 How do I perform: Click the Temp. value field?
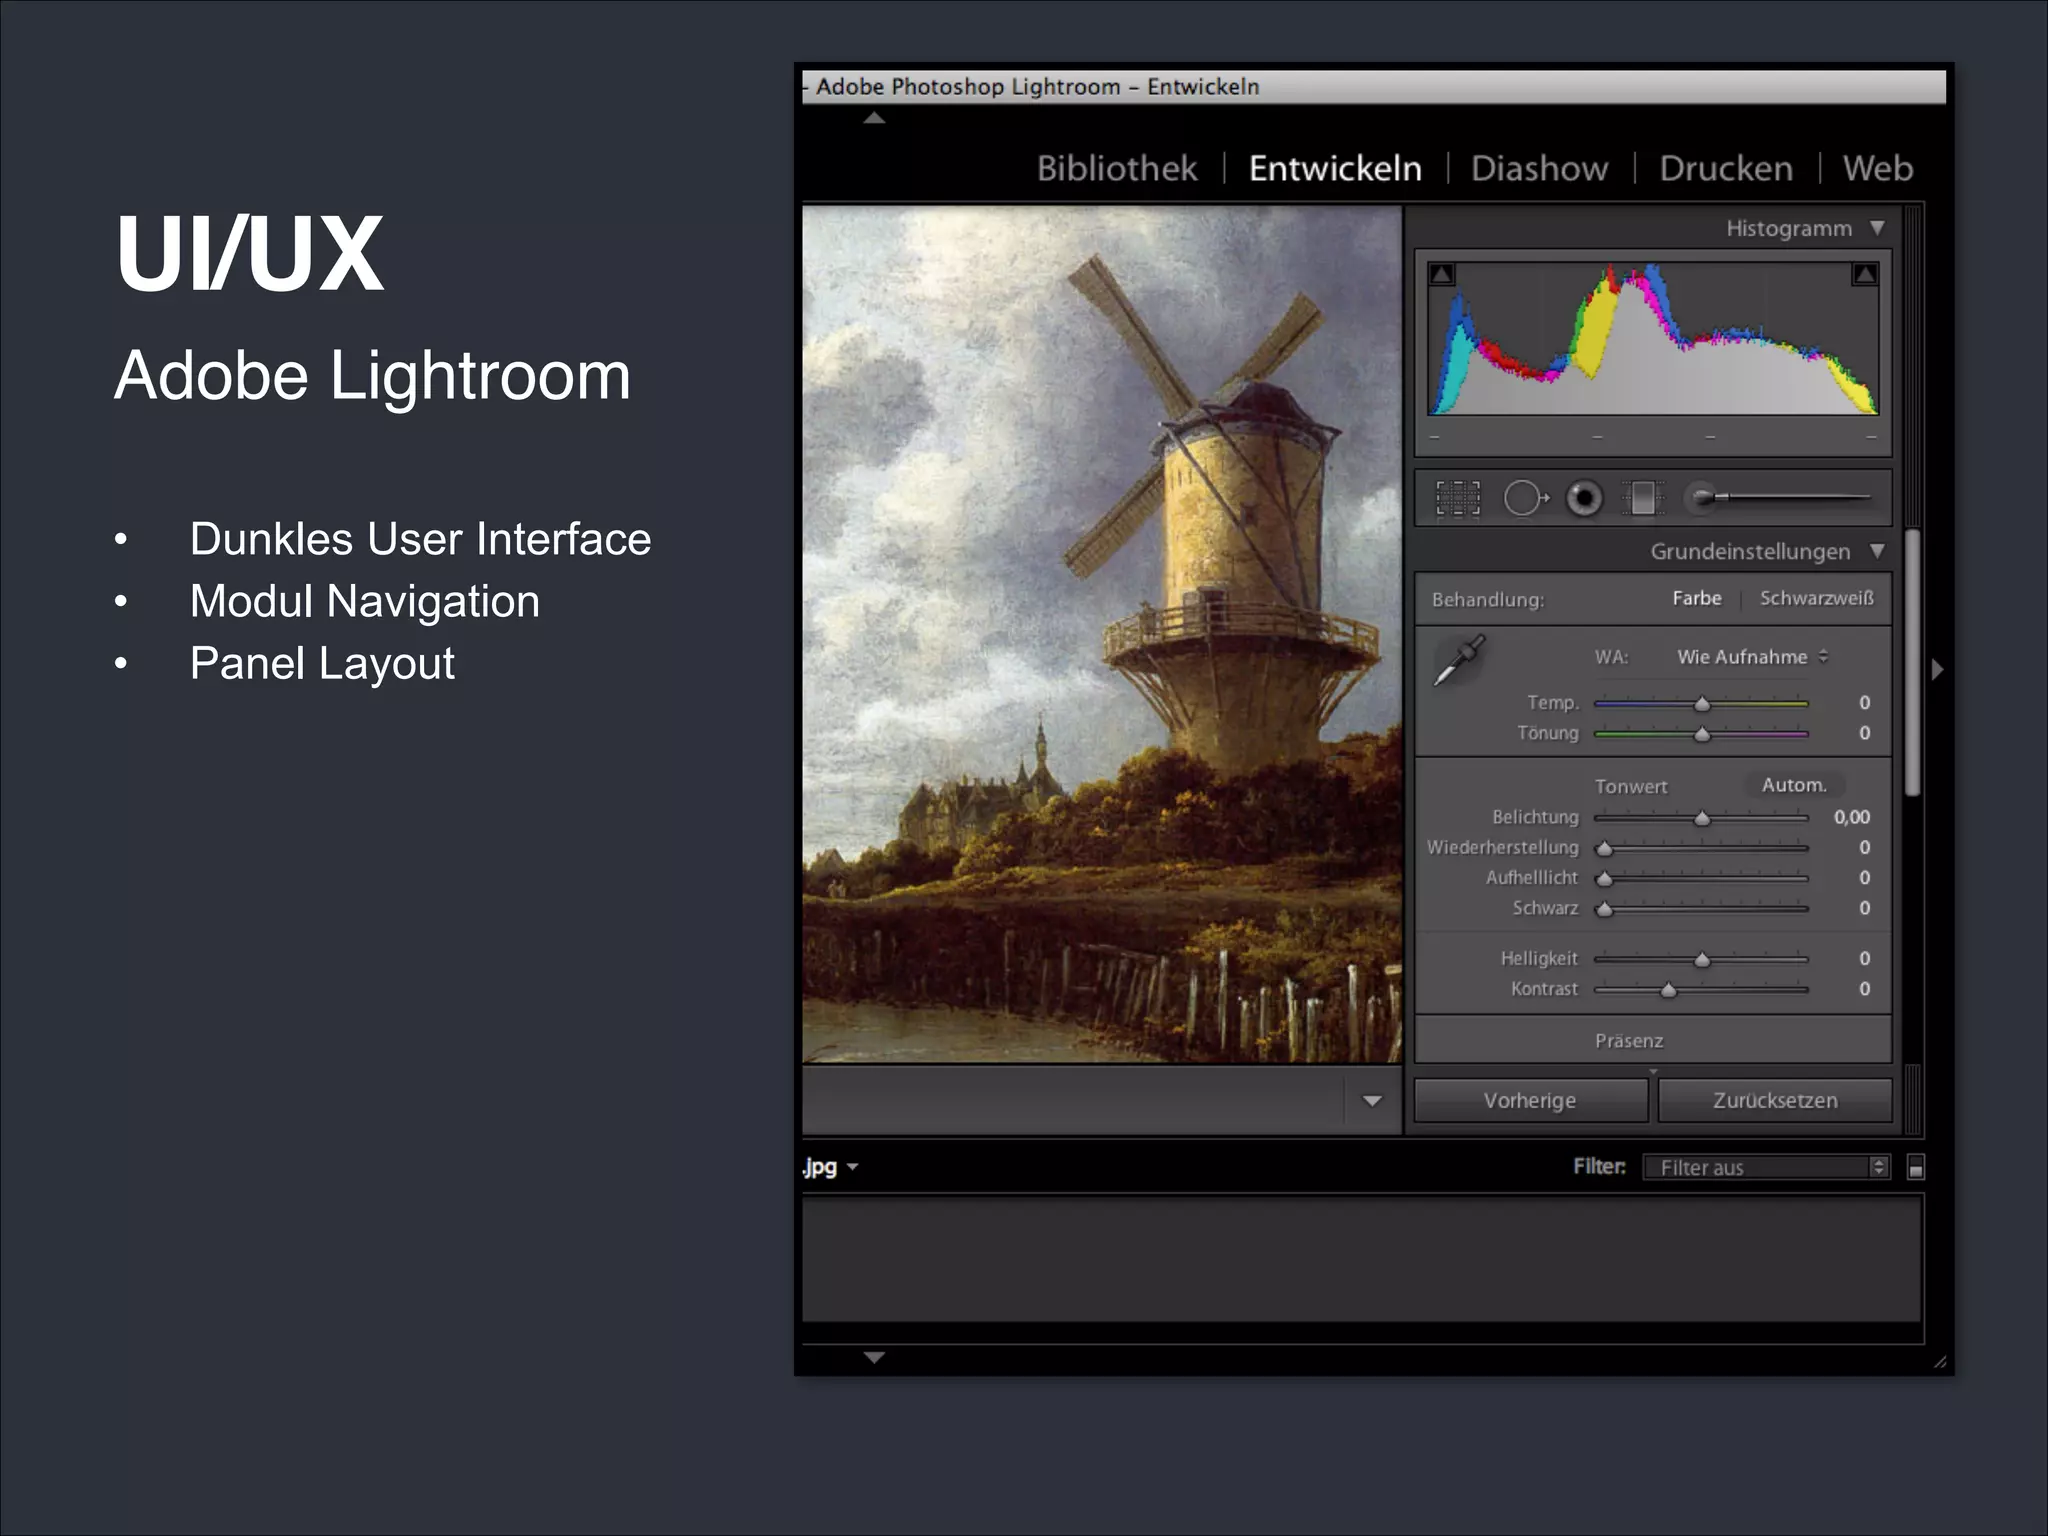click(x=1864, y=703)
